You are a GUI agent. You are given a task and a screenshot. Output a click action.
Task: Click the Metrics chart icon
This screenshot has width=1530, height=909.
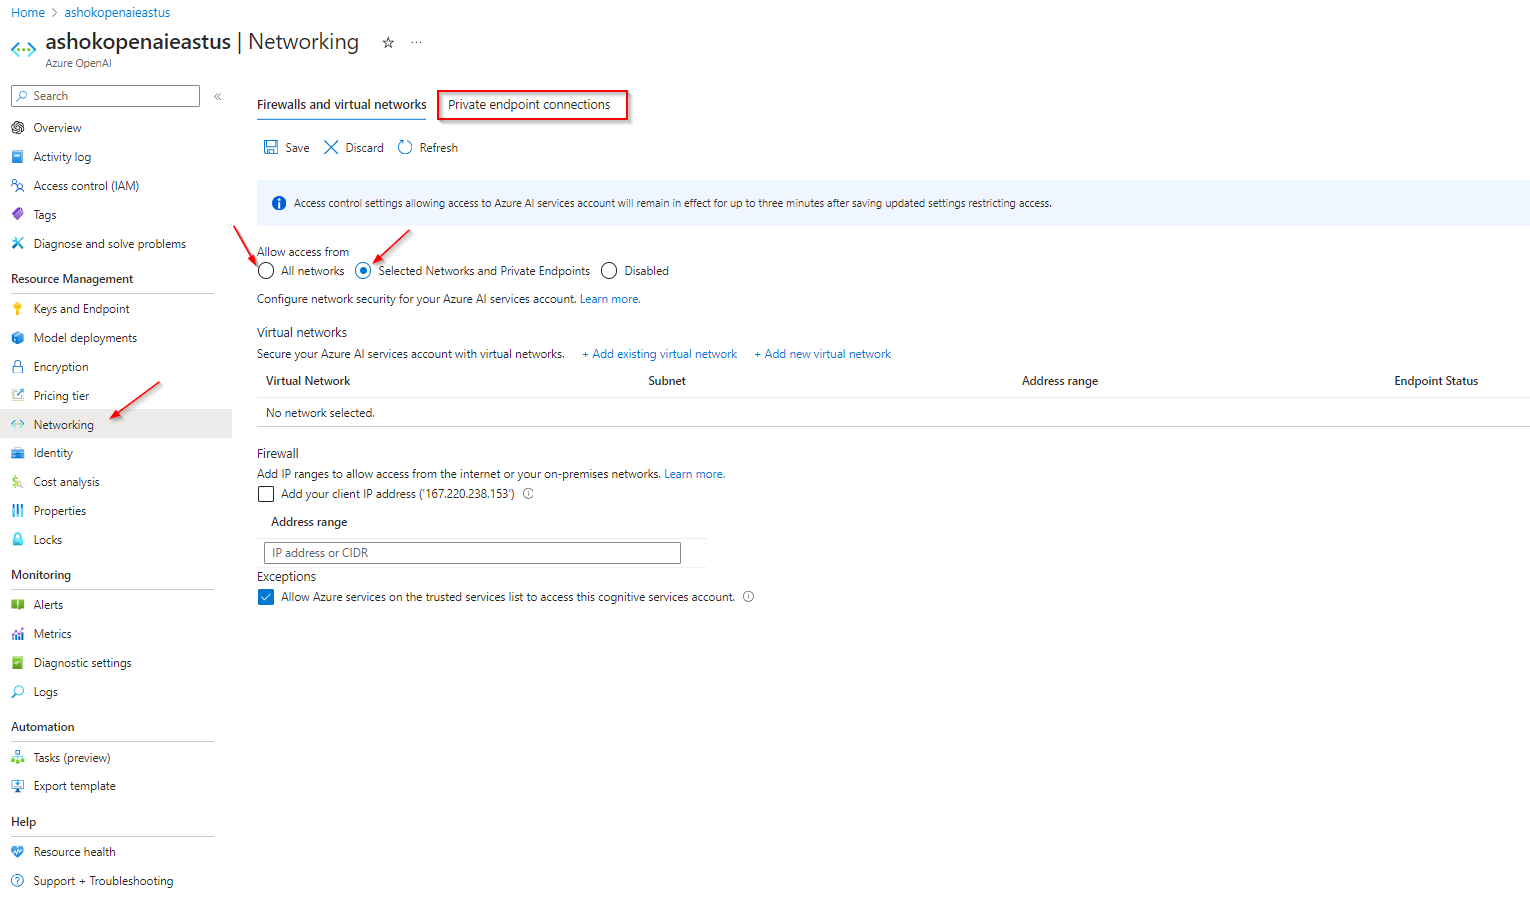point(17,634)
